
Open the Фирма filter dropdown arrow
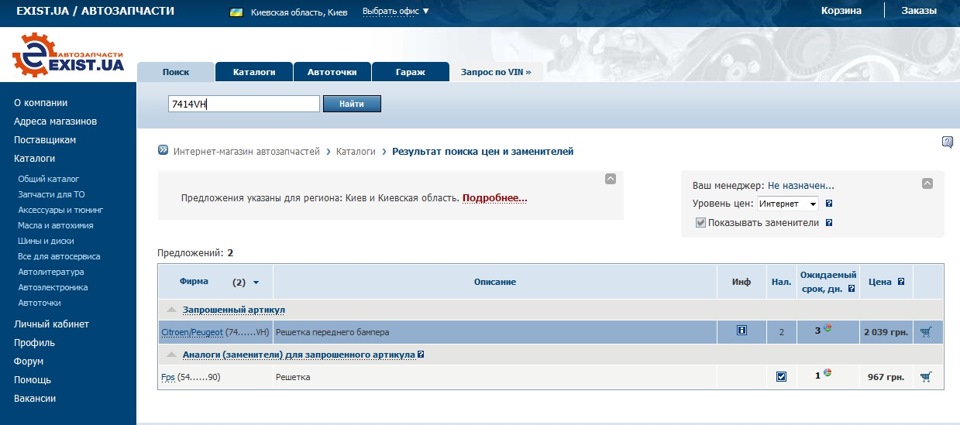[256, 282]
